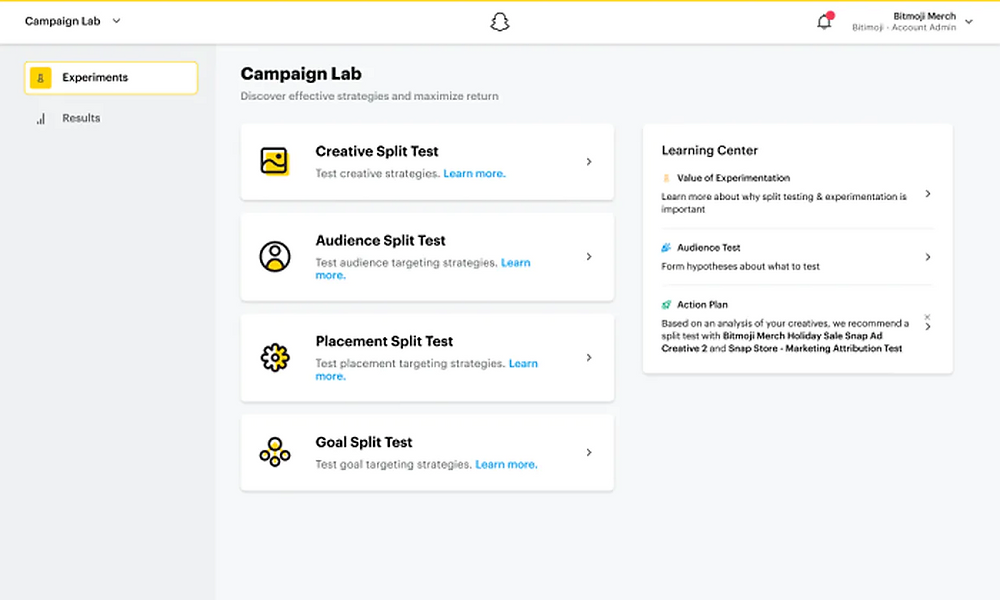Click the Creative Split Test image icon
The height and width of the screenshot is (600, 1000).
coord(274,161)
